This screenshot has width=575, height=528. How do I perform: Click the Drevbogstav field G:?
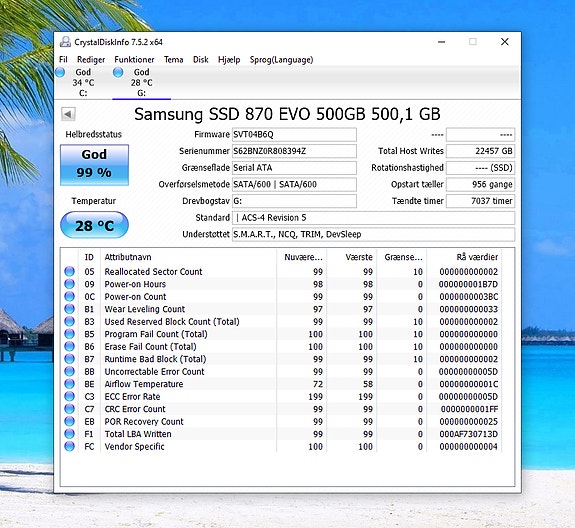(294, 201)
